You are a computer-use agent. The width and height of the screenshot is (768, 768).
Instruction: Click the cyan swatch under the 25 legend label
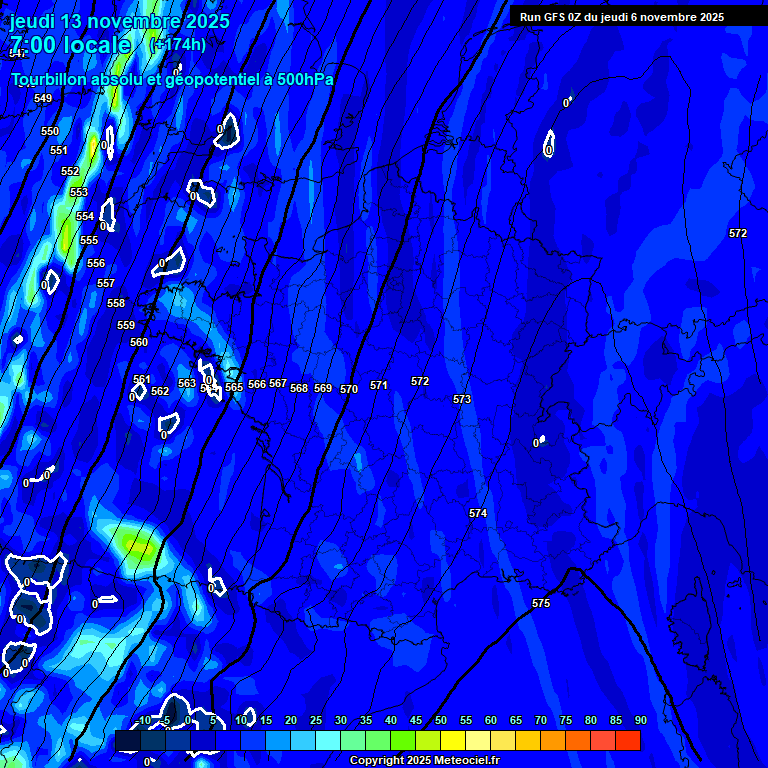click(328, 741)
